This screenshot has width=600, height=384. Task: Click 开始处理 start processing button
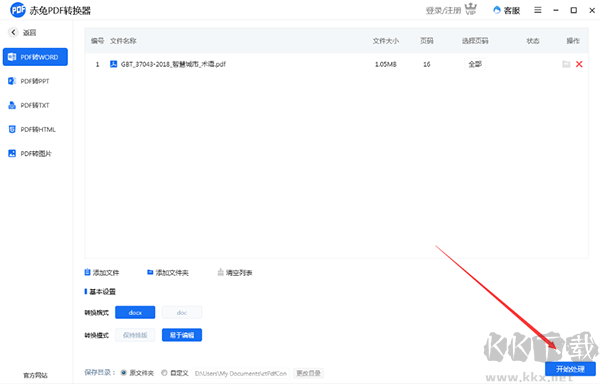[570, 369]
